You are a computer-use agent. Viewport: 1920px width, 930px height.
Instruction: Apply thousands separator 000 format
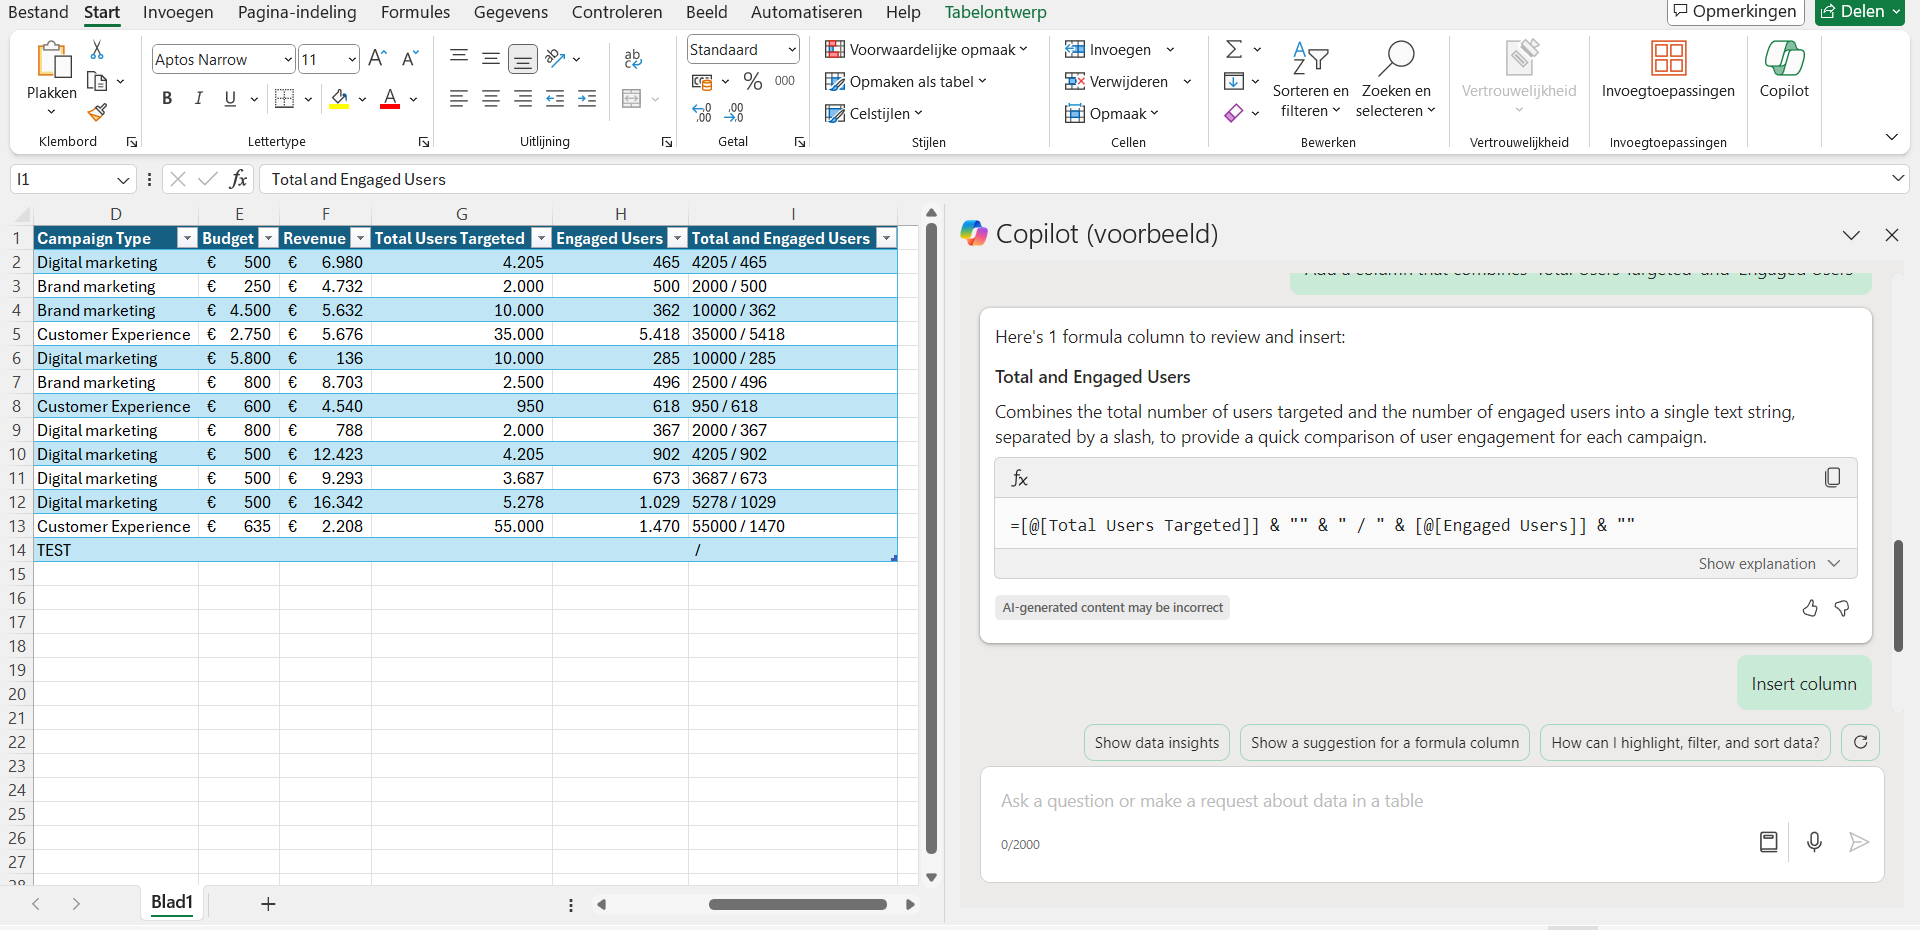tap(785, 81)
